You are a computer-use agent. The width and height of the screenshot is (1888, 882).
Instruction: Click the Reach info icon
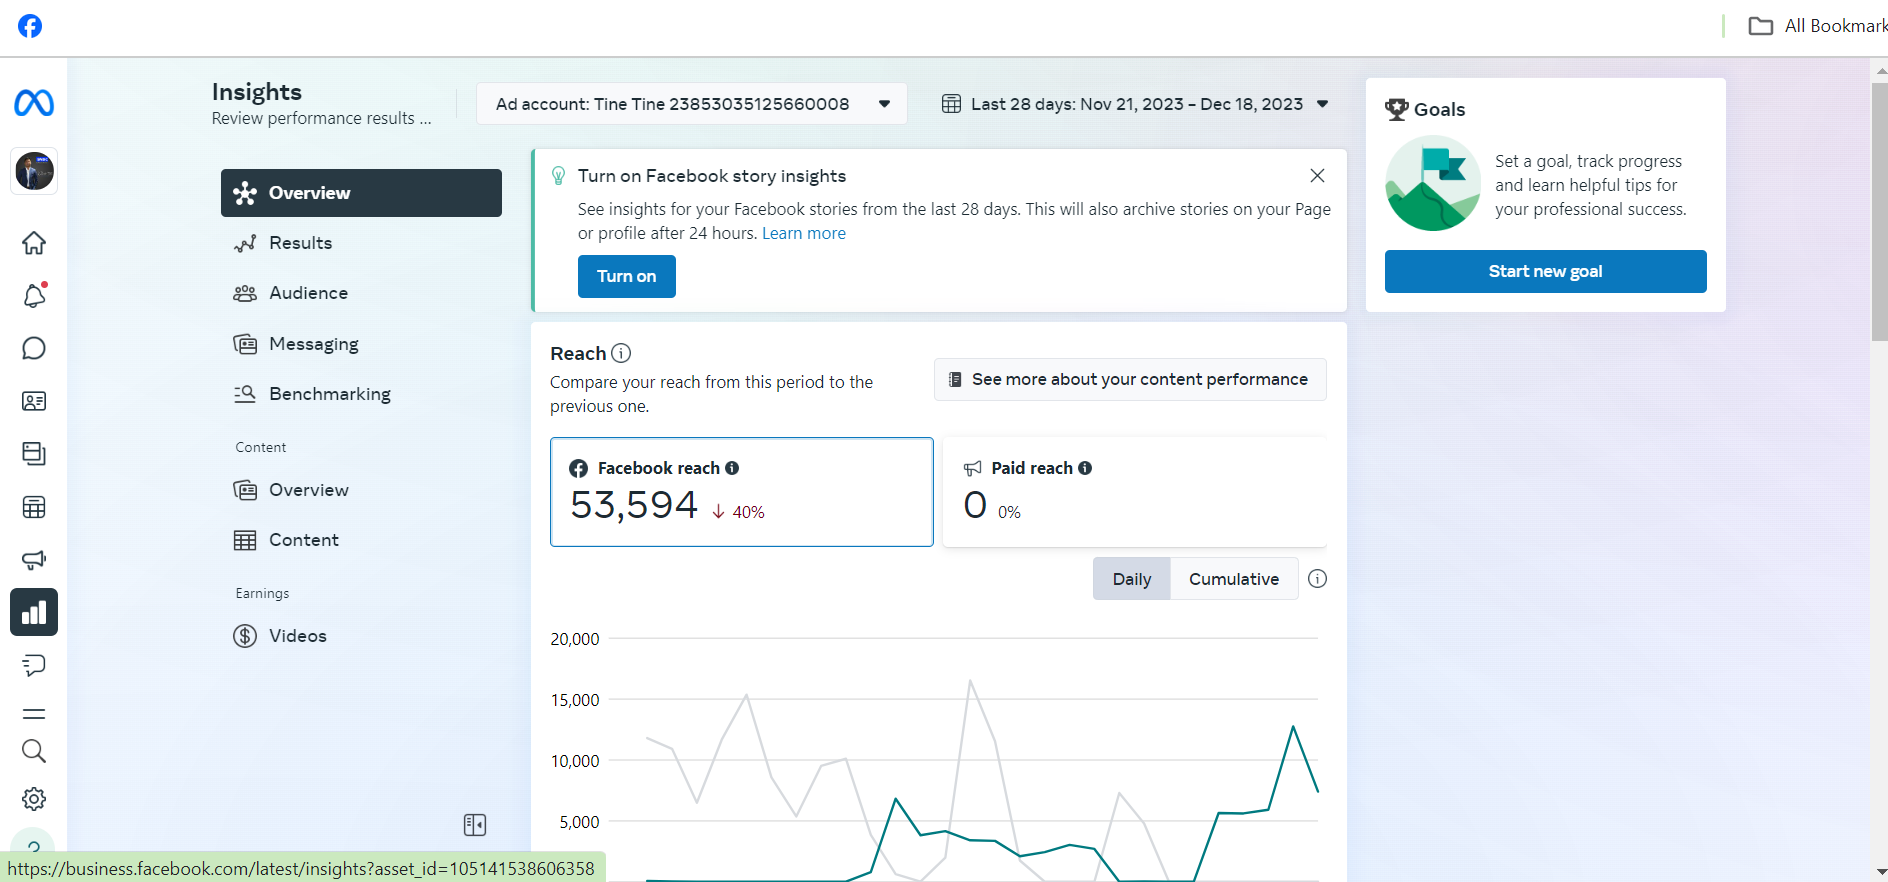621,353
